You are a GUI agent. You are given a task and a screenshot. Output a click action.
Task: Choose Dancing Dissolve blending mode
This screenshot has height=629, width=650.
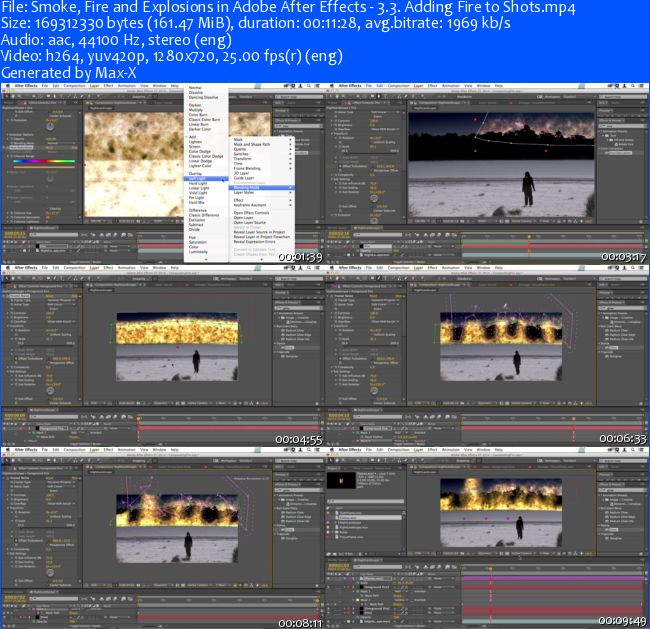coord(206,97)
